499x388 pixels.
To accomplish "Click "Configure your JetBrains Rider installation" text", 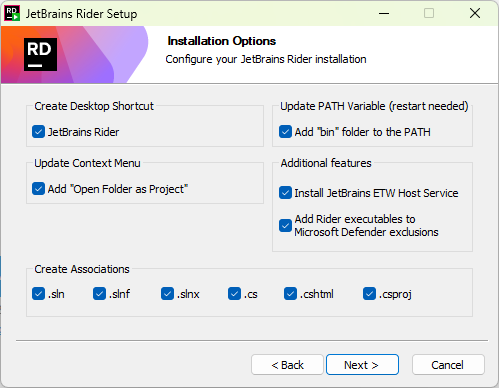I will pos(266,59).
